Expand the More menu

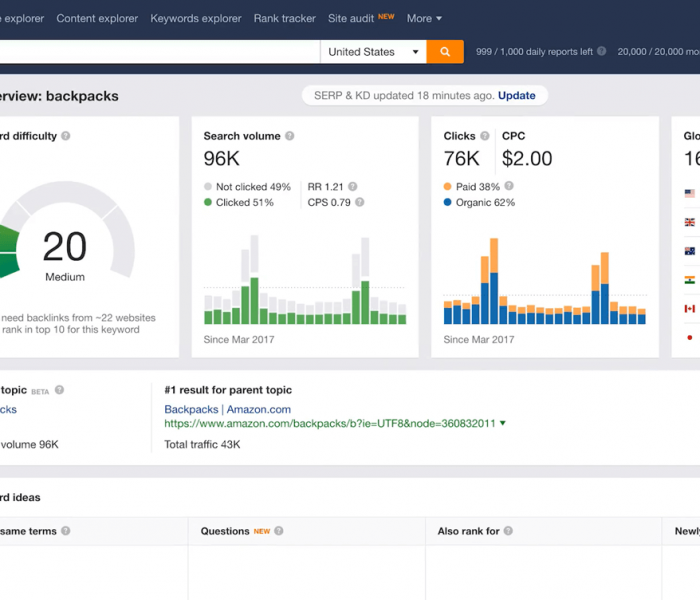pyautogui.click(x=424, y=18)
